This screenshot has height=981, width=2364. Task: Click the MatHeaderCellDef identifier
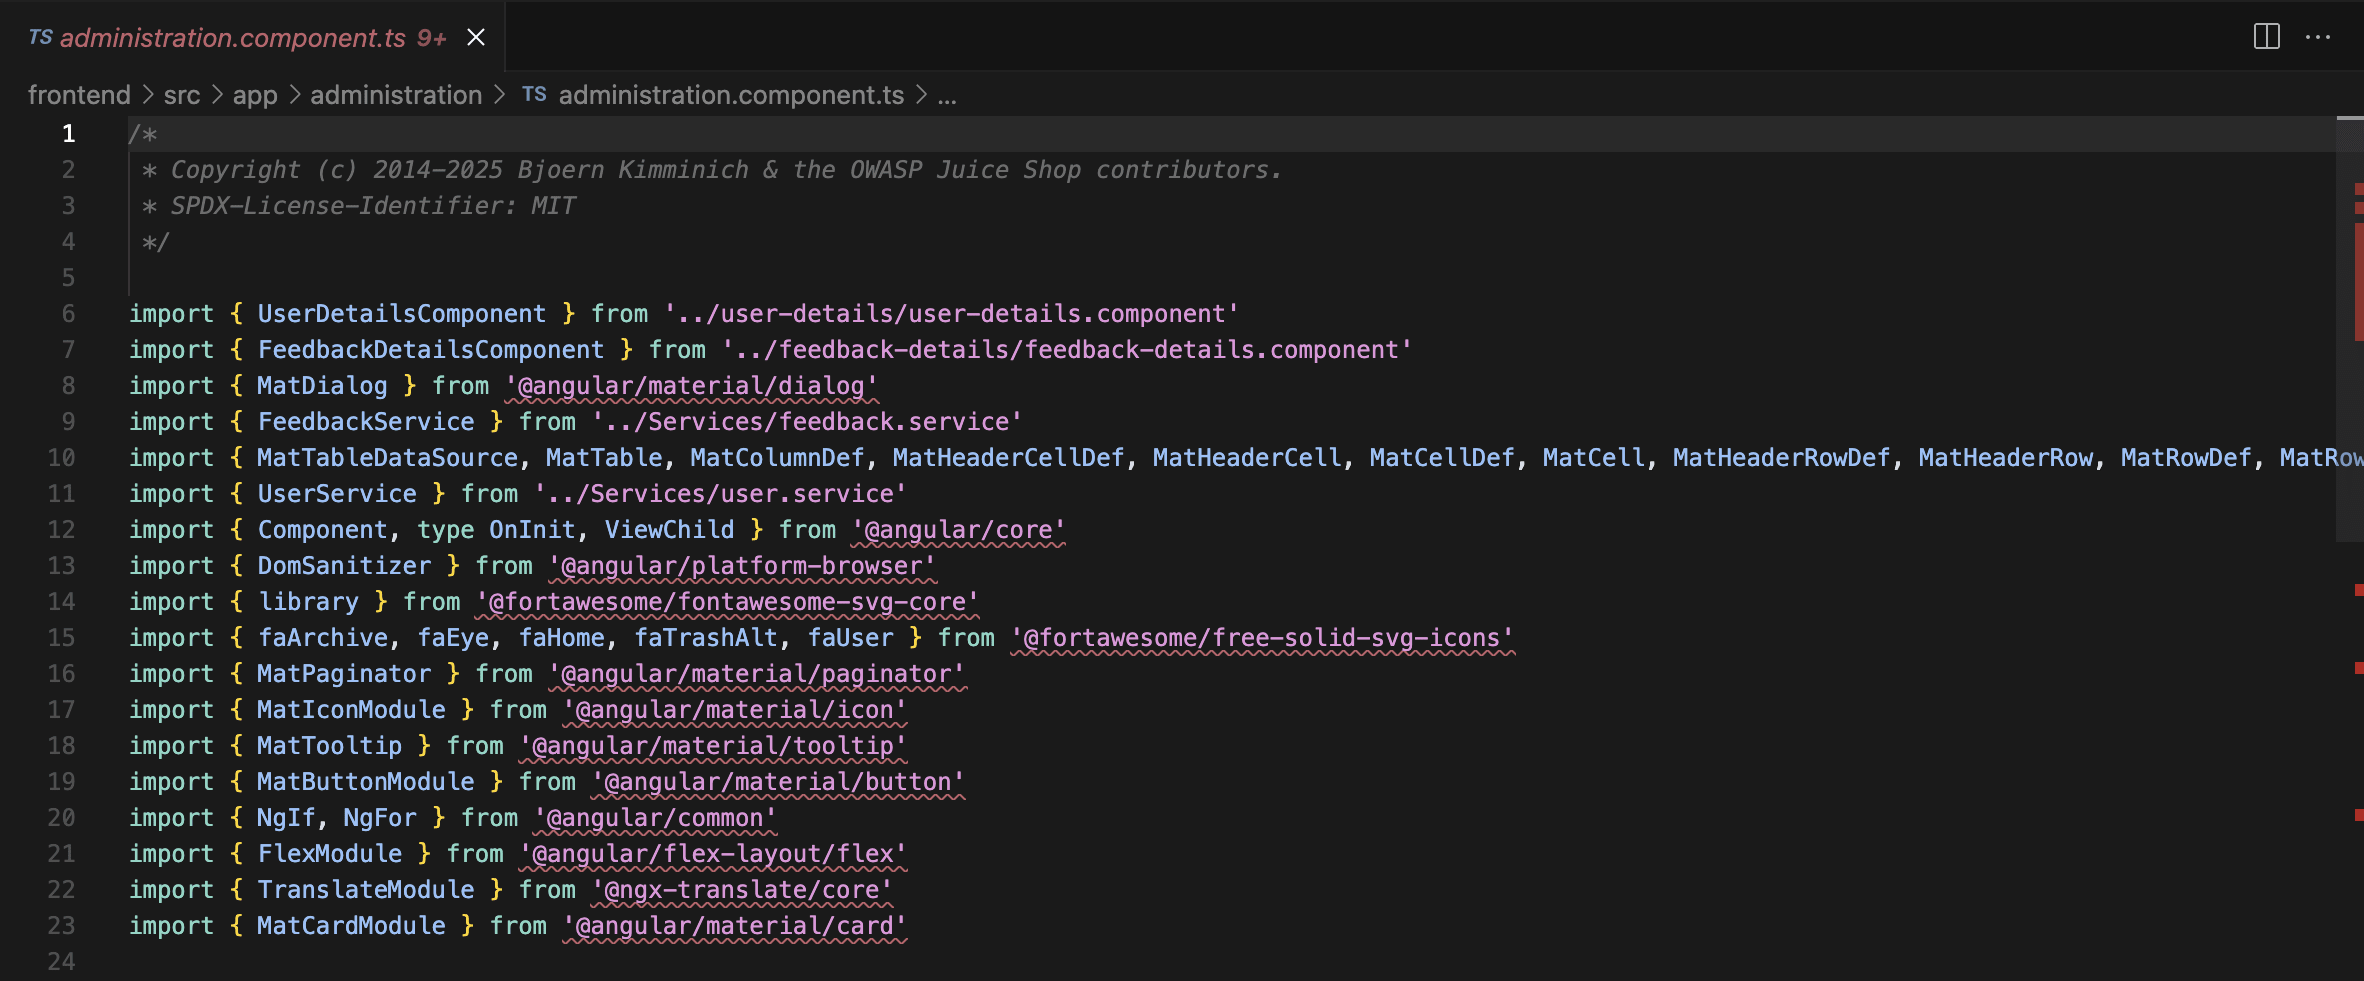tap(1008, 458)
